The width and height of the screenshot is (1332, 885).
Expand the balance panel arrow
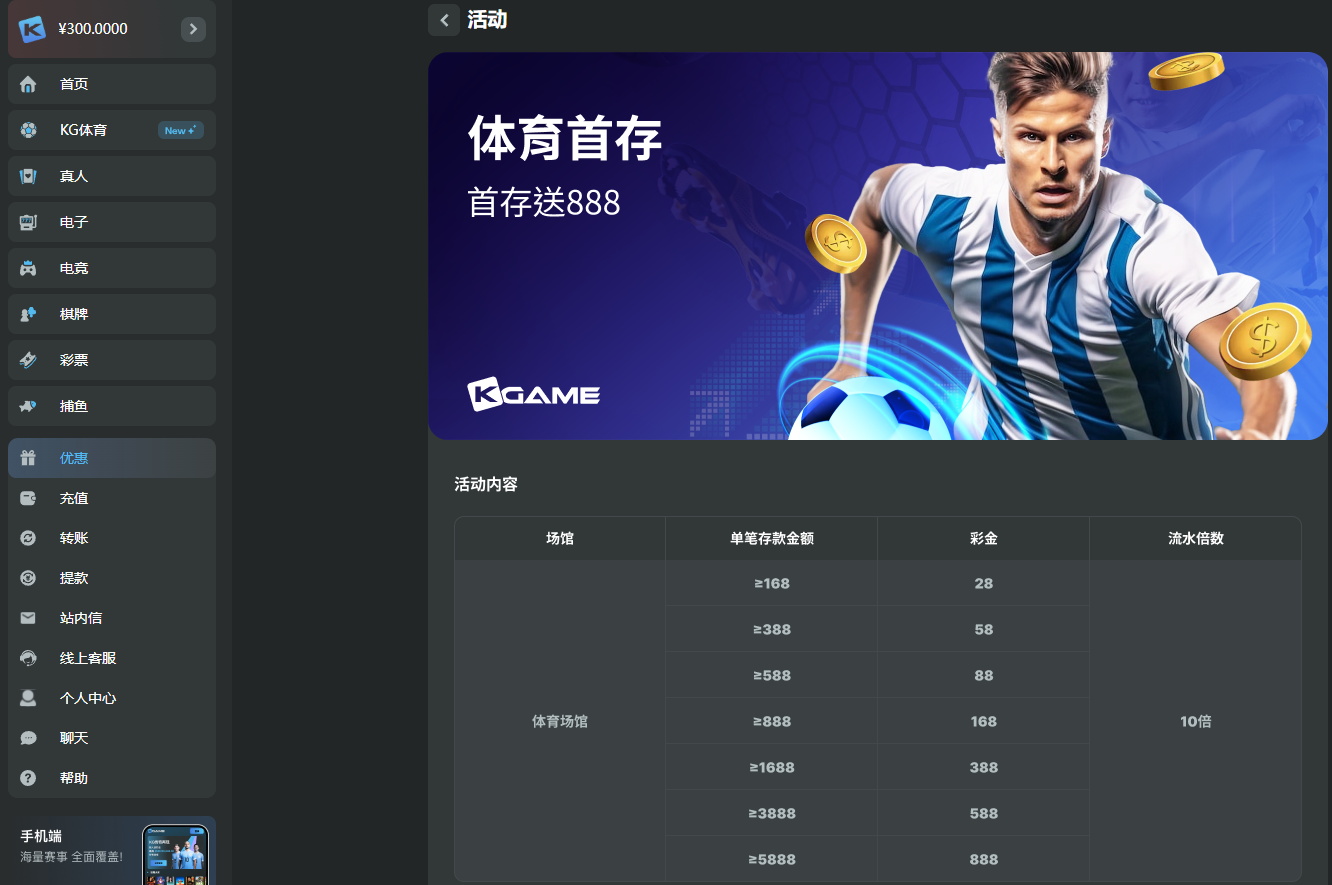click(x=193, y=29)
